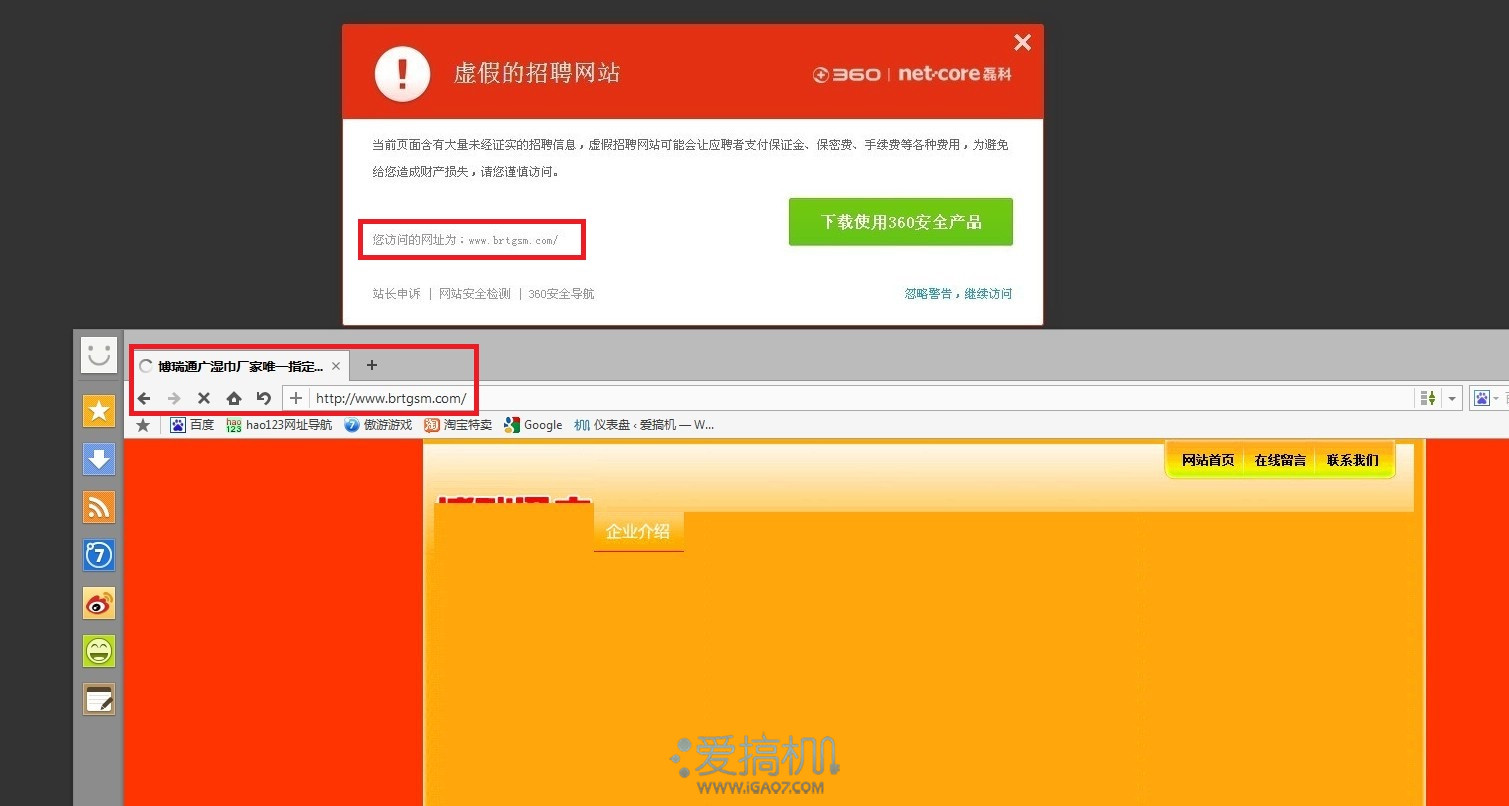Open the hao123网址导航 bookmark
1509x806 pixels.
(279, 425)
